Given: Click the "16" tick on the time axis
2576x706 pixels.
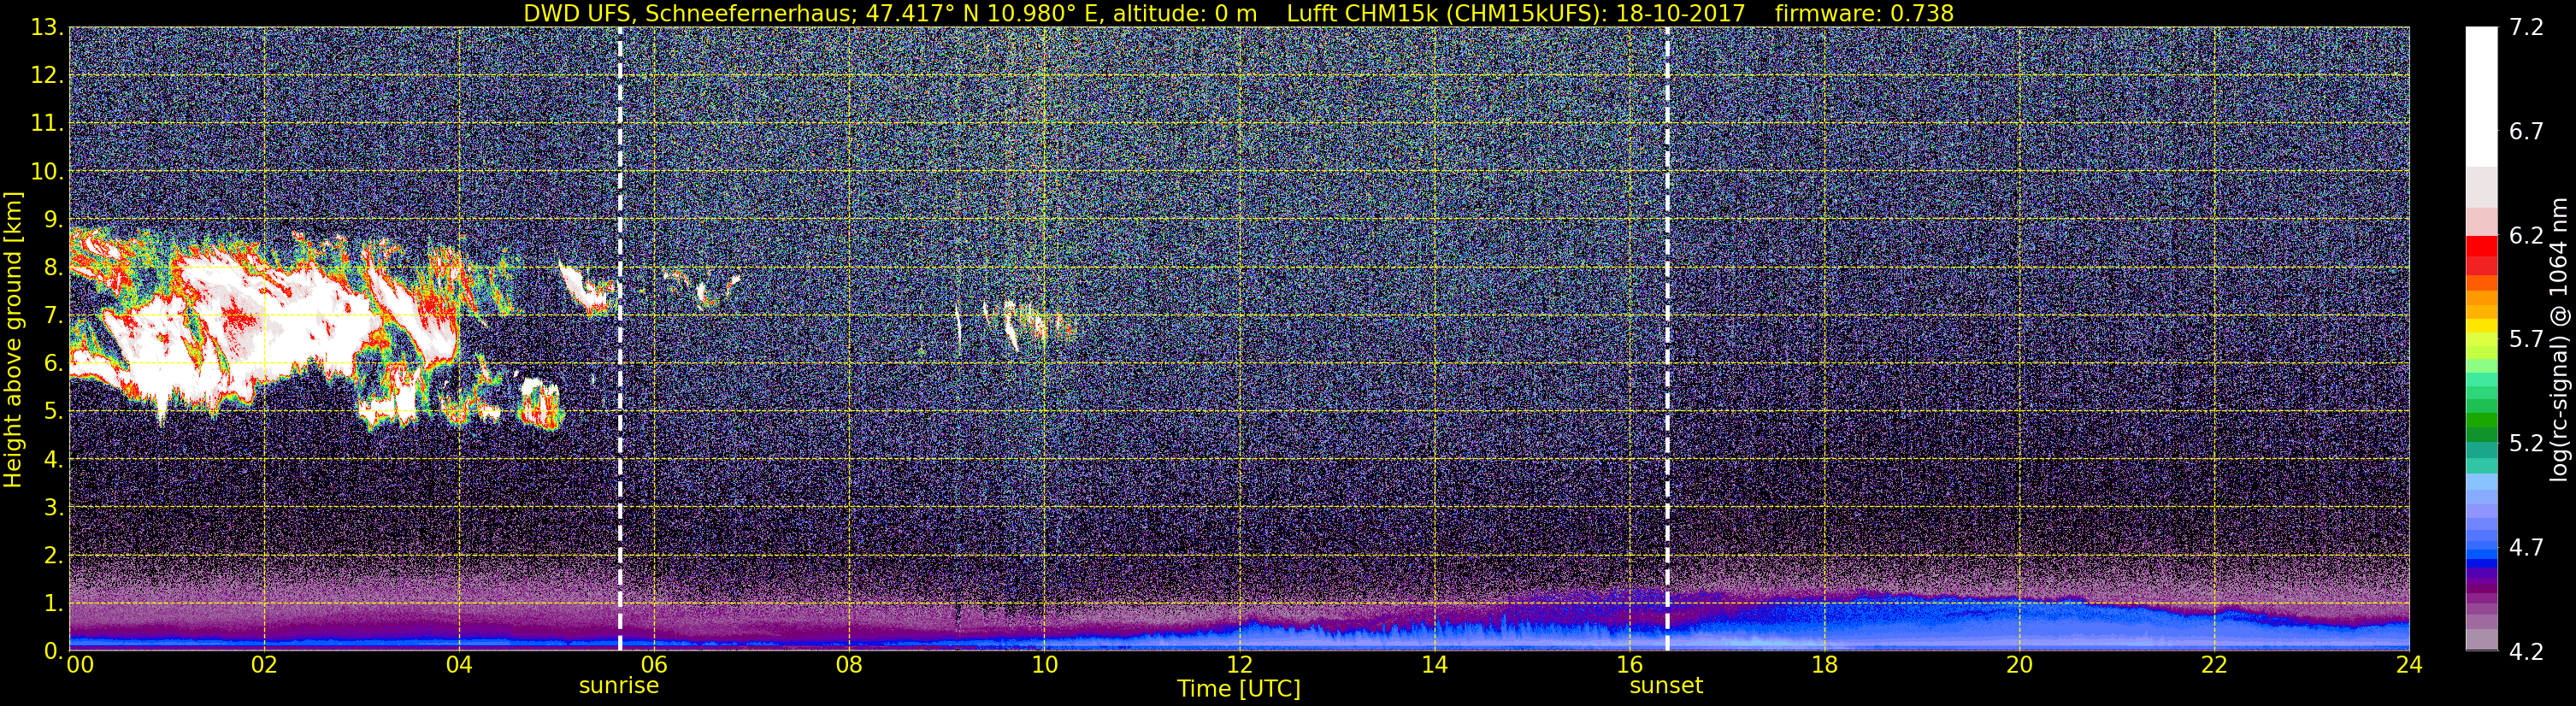Looking at the screenshot, I should pyautogui.click(x=1629, y=665).
